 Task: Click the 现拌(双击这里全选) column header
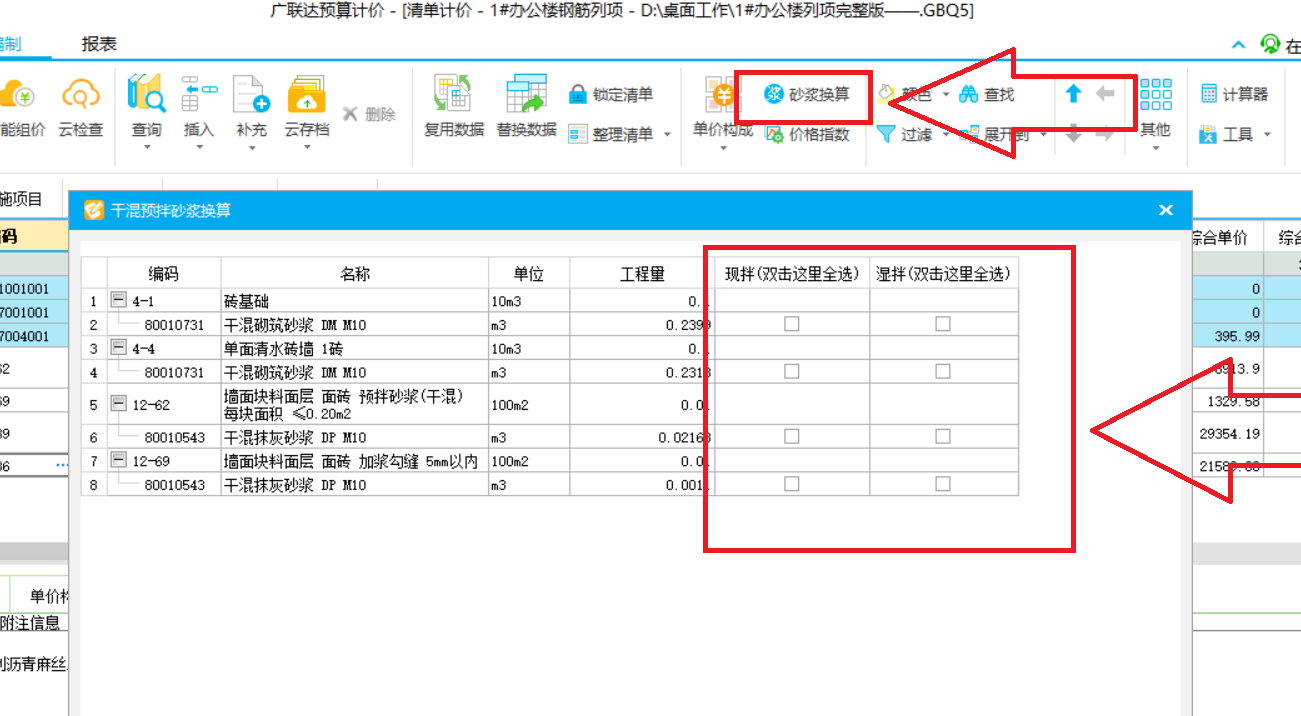point(792,273)
